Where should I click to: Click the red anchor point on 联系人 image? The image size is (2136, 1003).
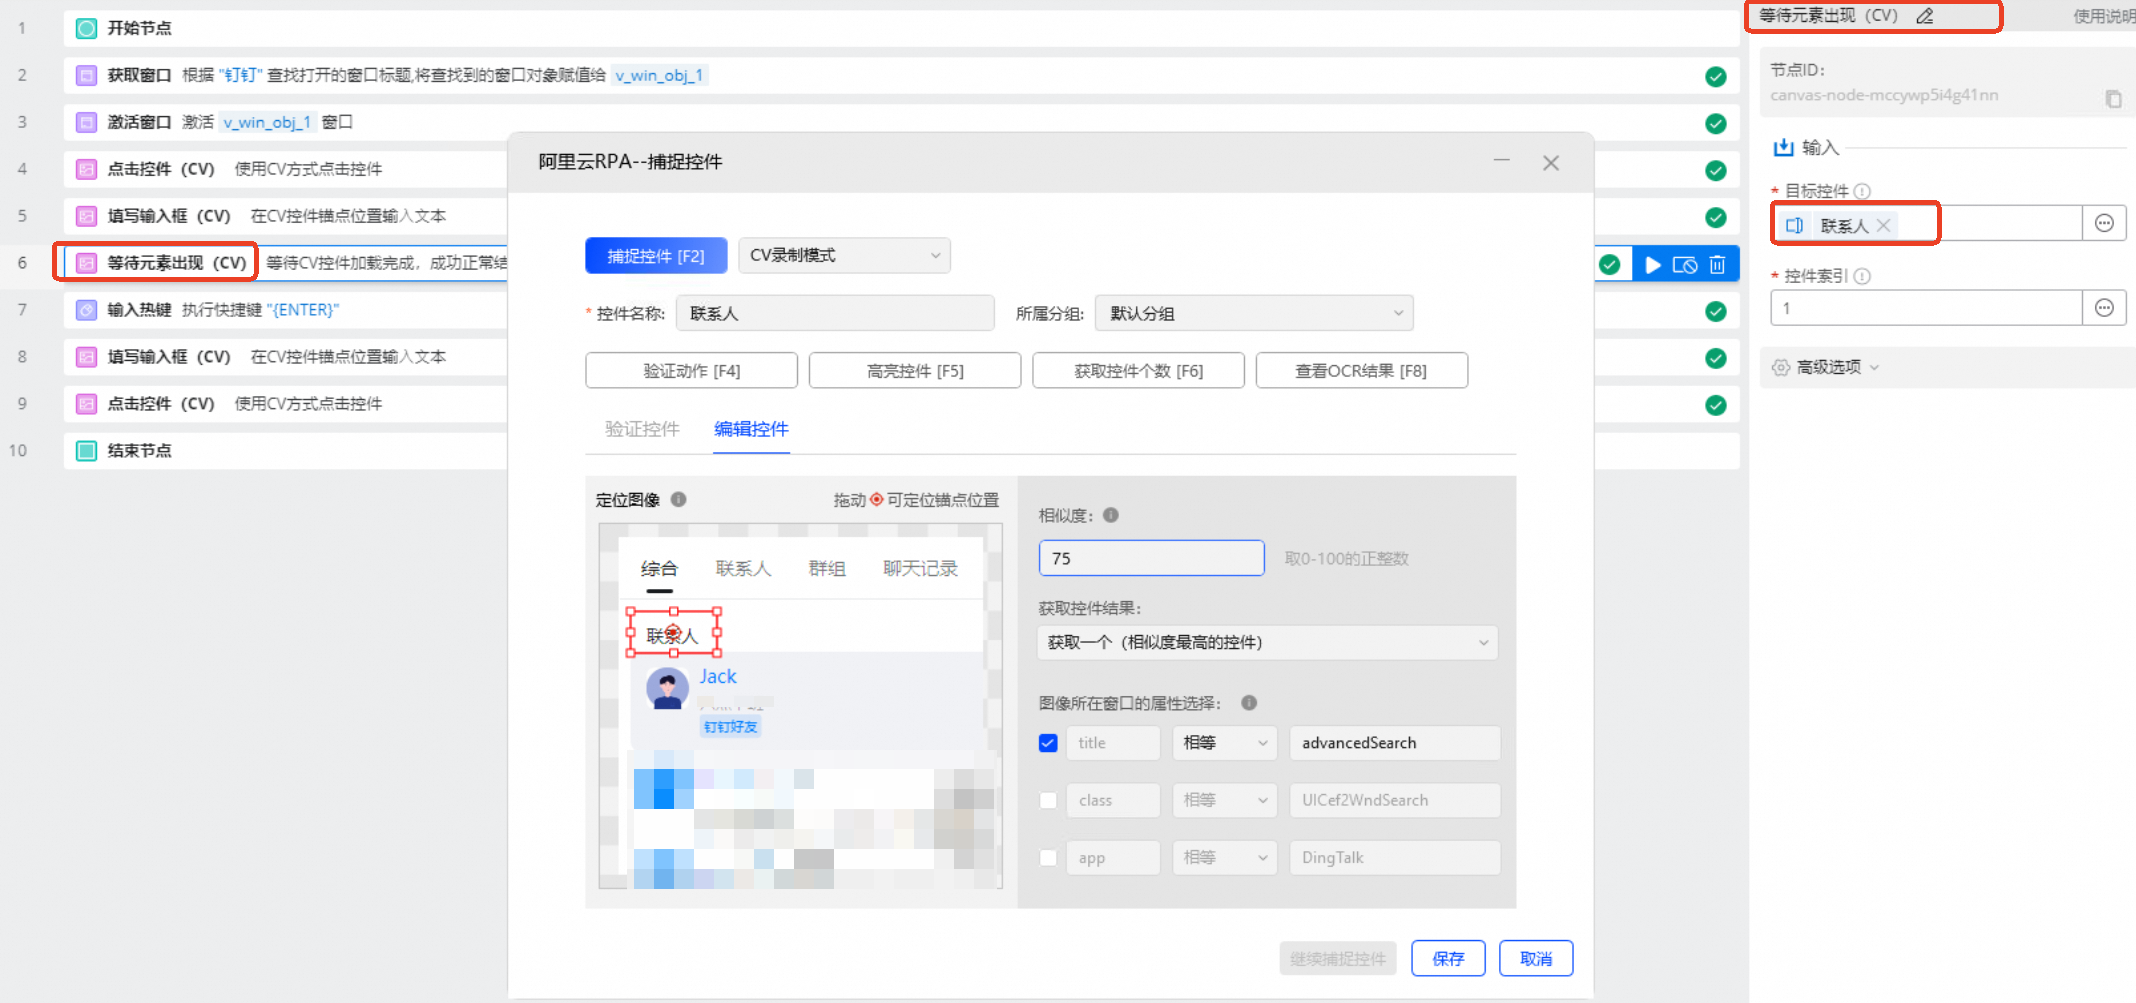[x=673, y=632]
